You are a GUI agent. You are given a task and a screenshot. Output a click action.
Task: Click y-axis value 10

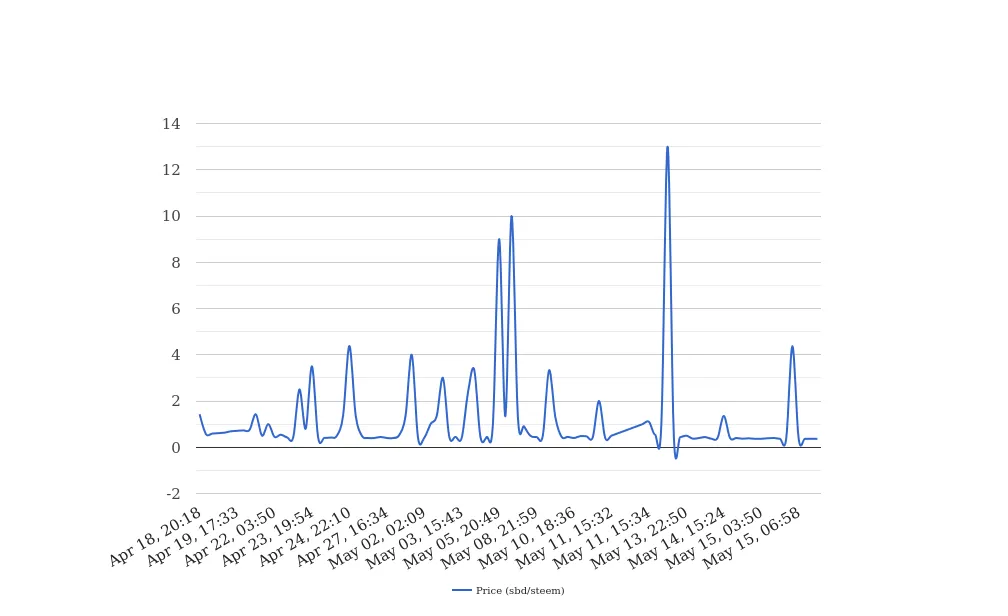pos(171,216)
